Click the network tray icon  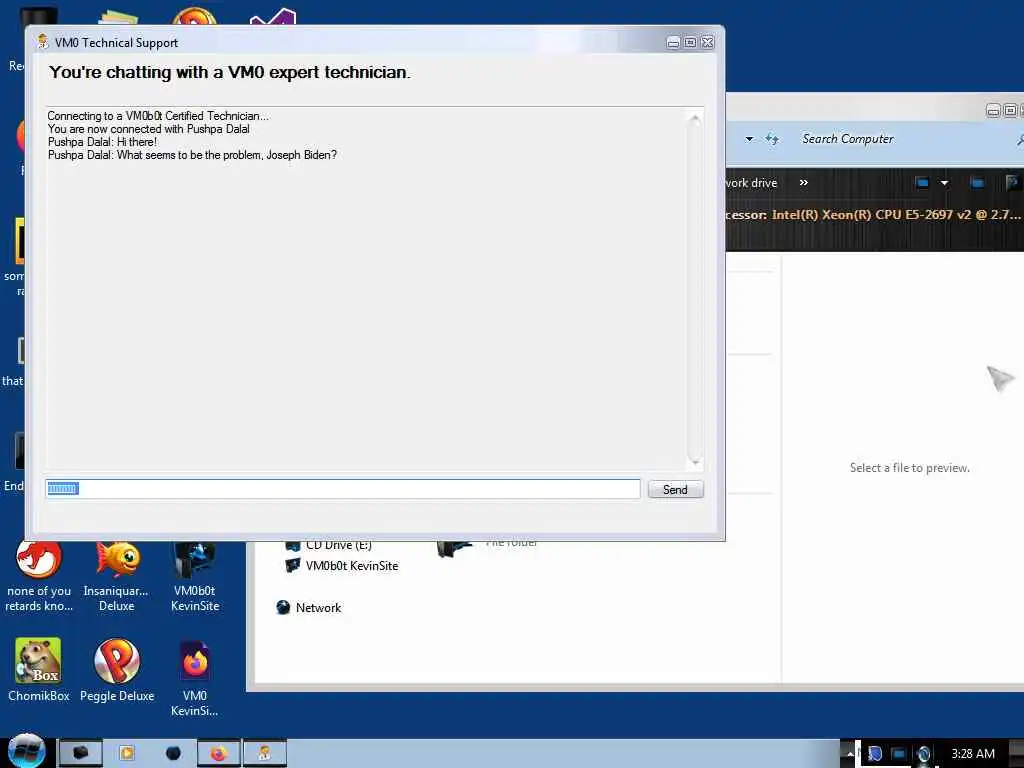pyautogui.click(x=899, y=754)
